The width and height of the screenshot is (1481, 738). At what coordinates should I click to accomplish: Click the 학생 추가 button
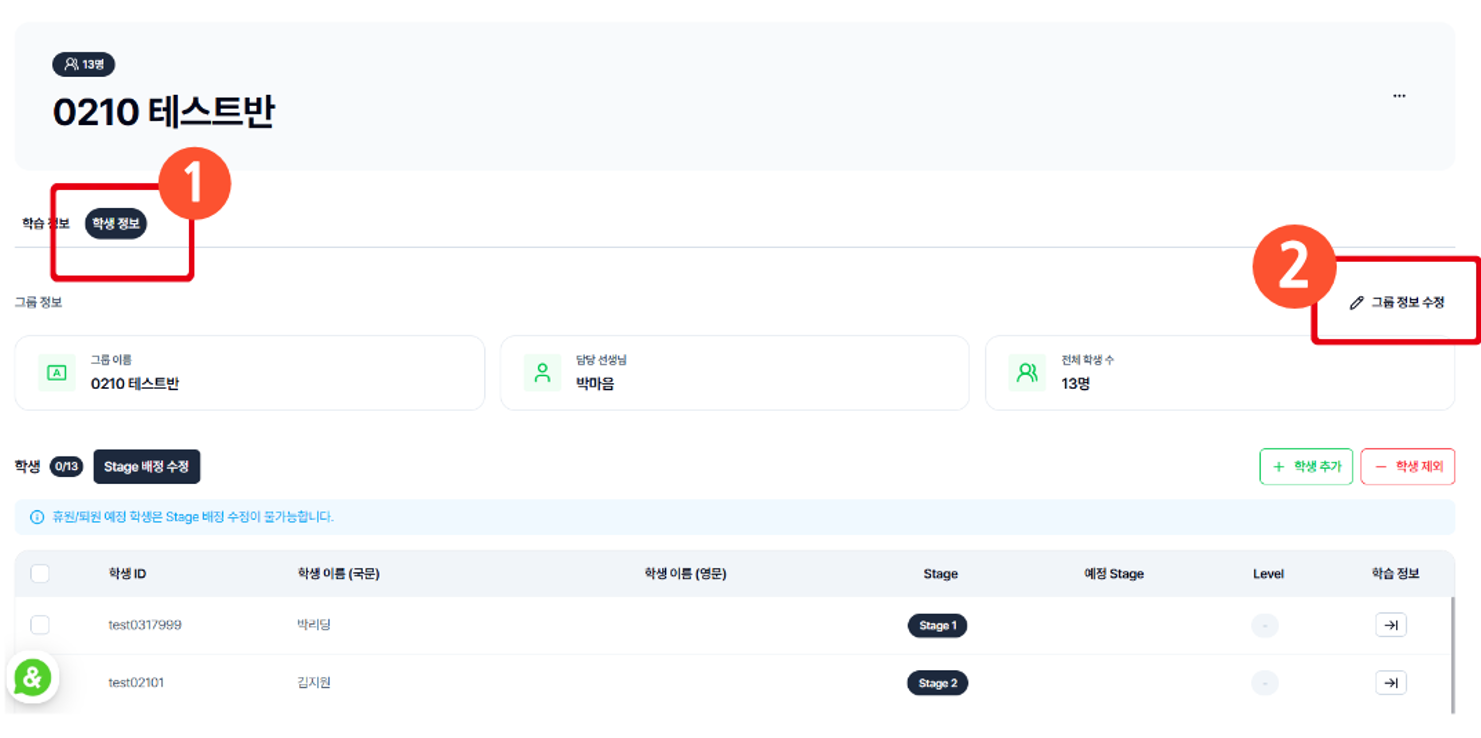point(1306,467)
